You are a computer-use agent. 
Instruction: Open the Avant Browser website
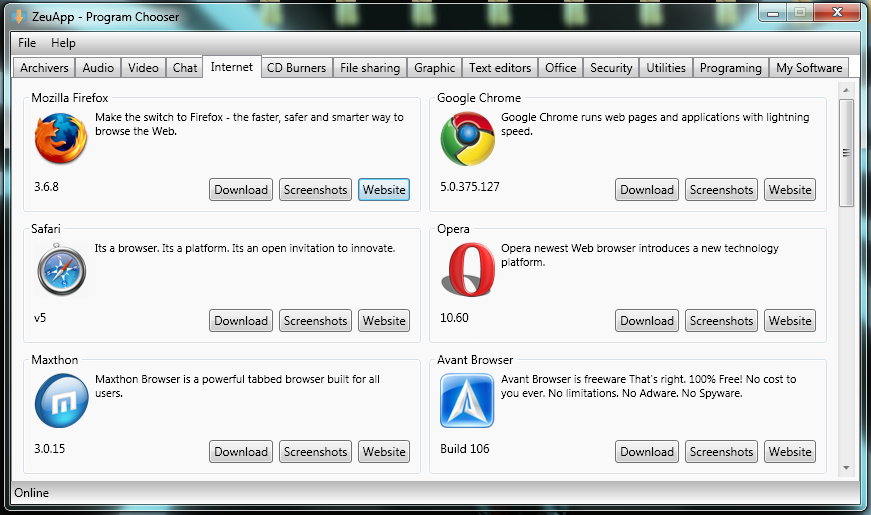click(x=790, y=452)
